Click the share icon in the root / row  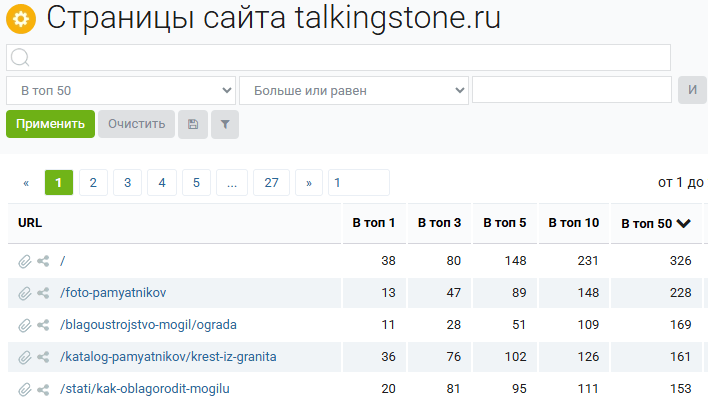click(x=43, y=261)
